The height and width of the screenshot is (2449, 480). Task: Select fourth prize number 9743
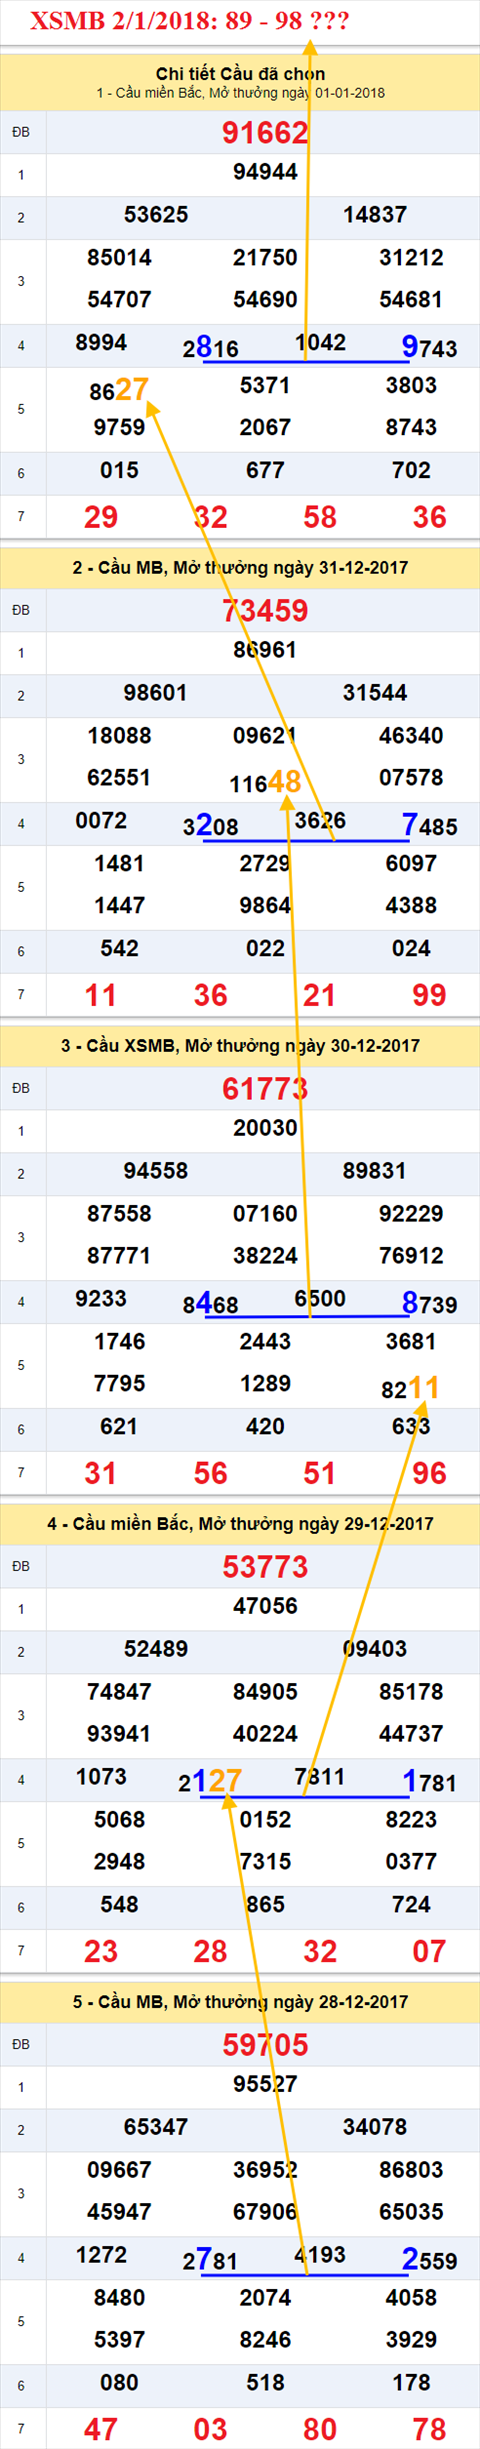429,347
